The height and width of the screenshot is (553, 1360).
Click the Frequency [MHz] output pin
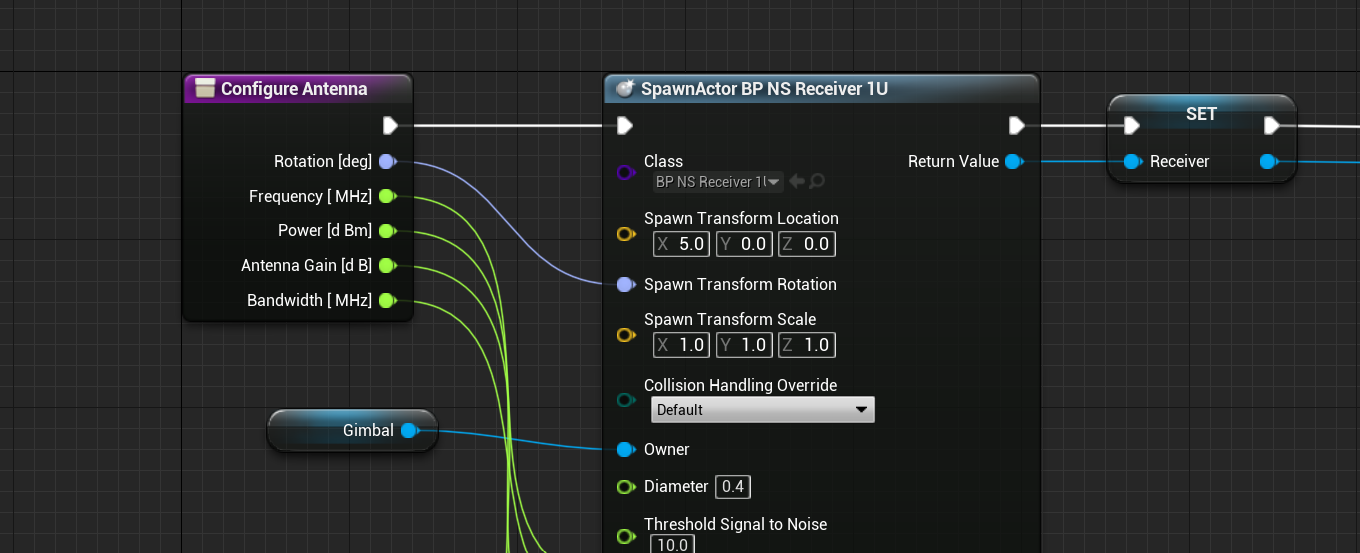tap(388, 197)
